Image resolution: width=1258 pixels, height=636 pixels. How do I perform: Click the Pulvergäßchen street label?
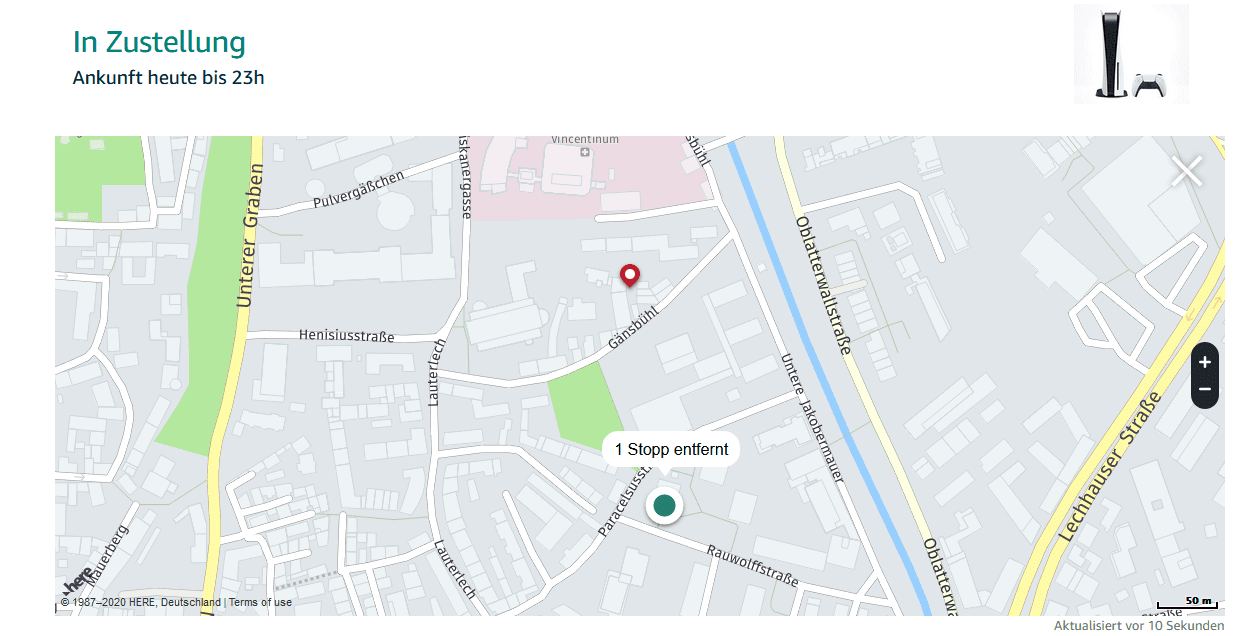[x=358, y=189]
